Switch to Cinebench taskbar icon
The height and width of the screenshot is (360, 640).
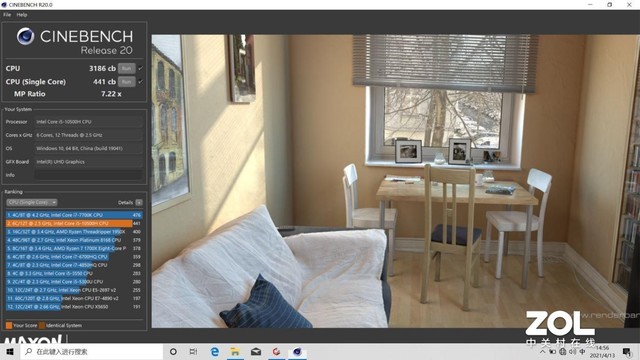point(297,351)
